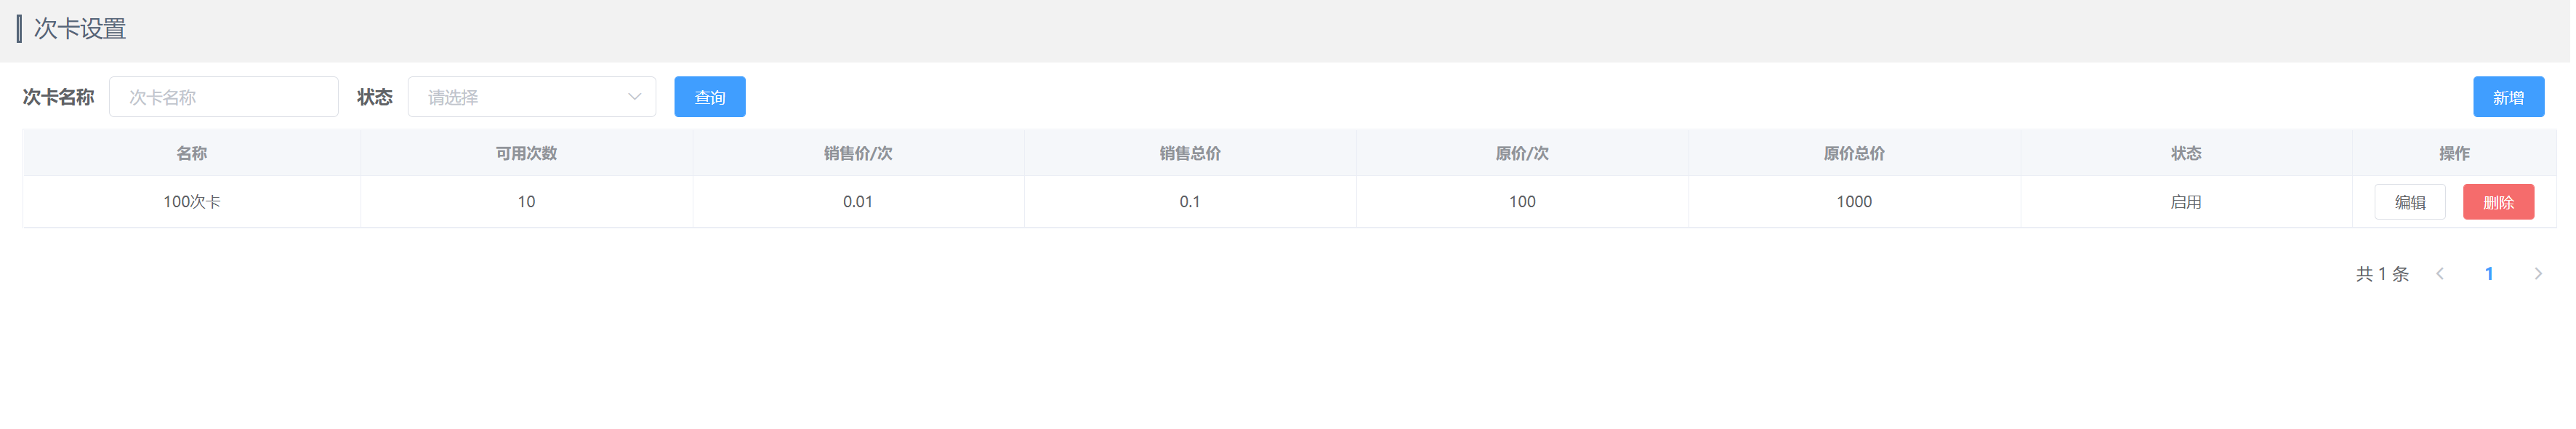Edit the 100次卡 row with 编辑

[2410, 202]
